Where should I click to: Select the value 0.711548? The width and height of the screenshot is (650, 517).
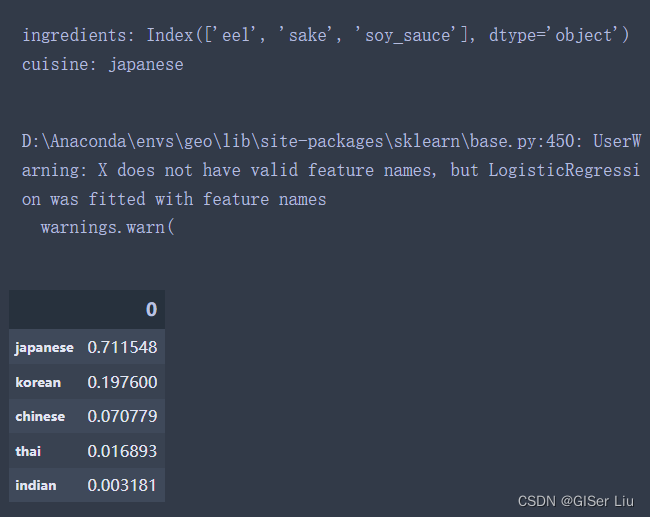pyautogui.click(x=122, y=347)
